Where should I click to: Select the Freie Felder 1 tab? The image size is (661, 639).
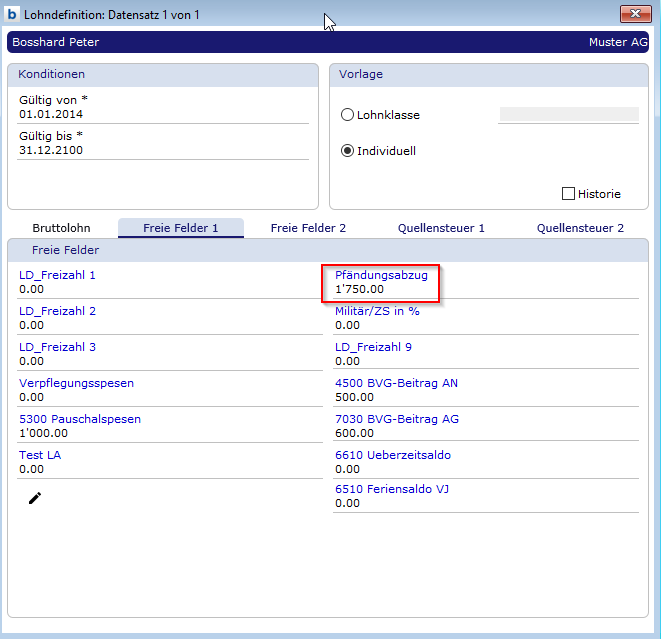tap(181, 228)
